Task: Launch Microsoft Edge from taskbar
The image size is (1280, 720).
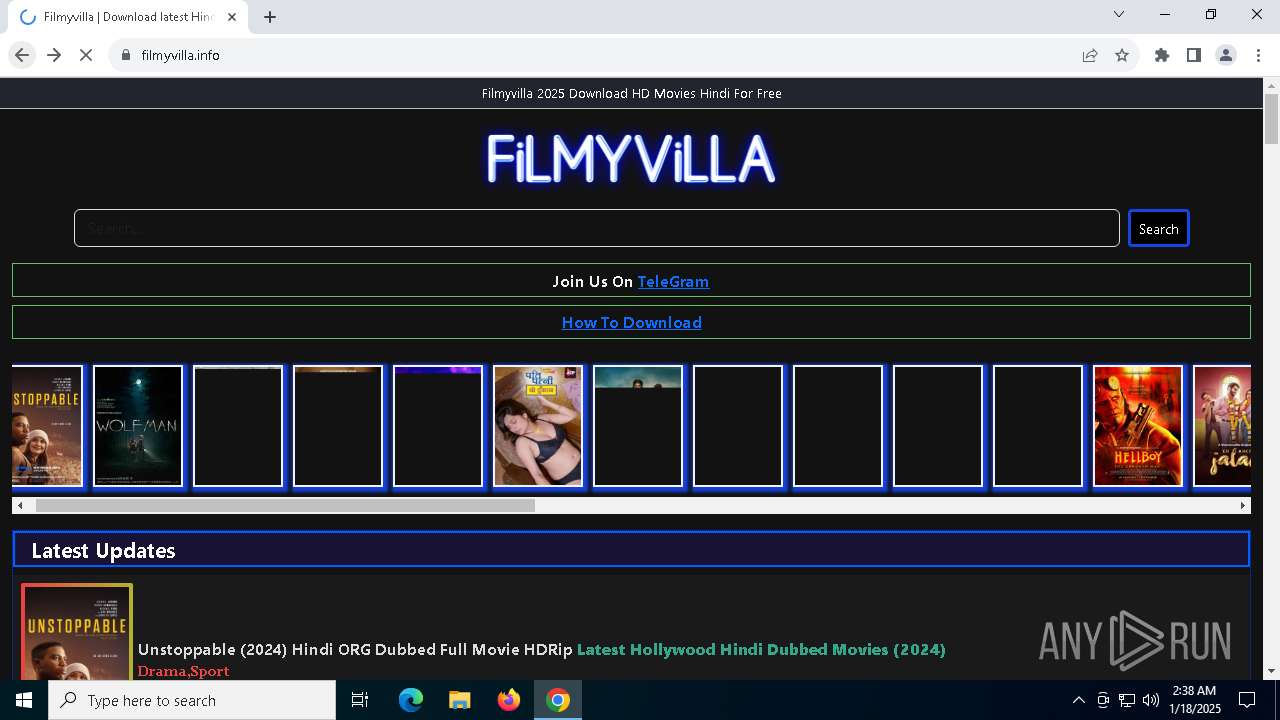Action: (x=411, y=700)
